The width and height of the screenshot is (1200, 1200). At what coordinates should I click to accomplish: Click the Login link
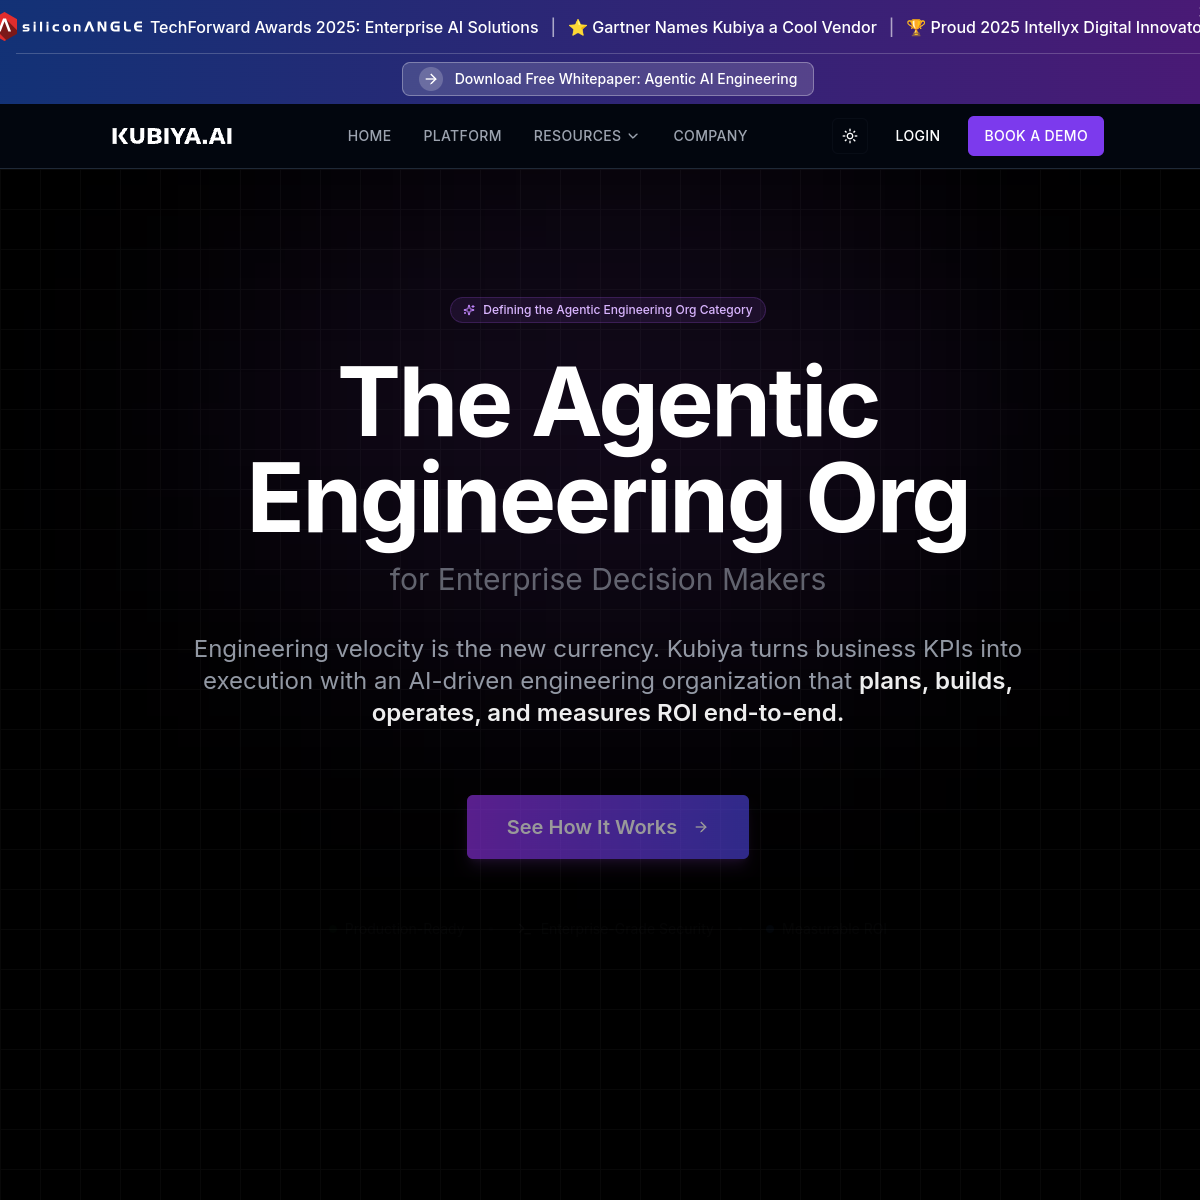click(x=917, y=136)
